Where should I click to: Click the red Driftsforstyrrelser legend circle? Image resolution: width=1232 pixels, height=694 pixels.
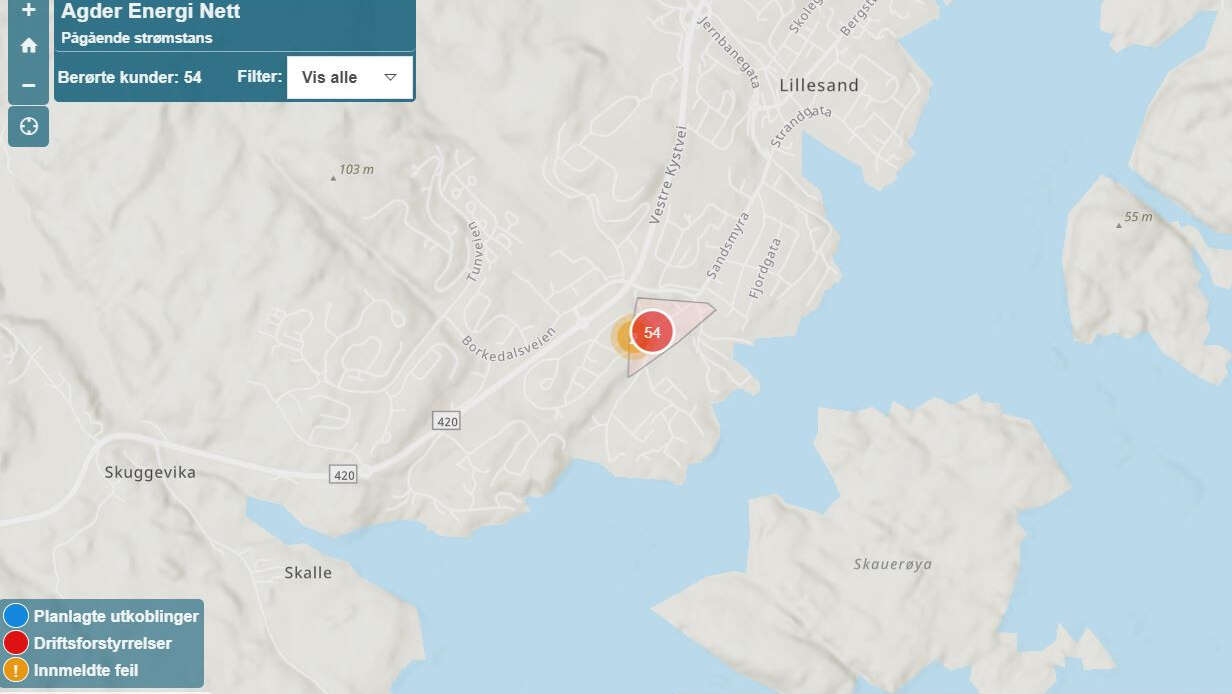point(16,643)
